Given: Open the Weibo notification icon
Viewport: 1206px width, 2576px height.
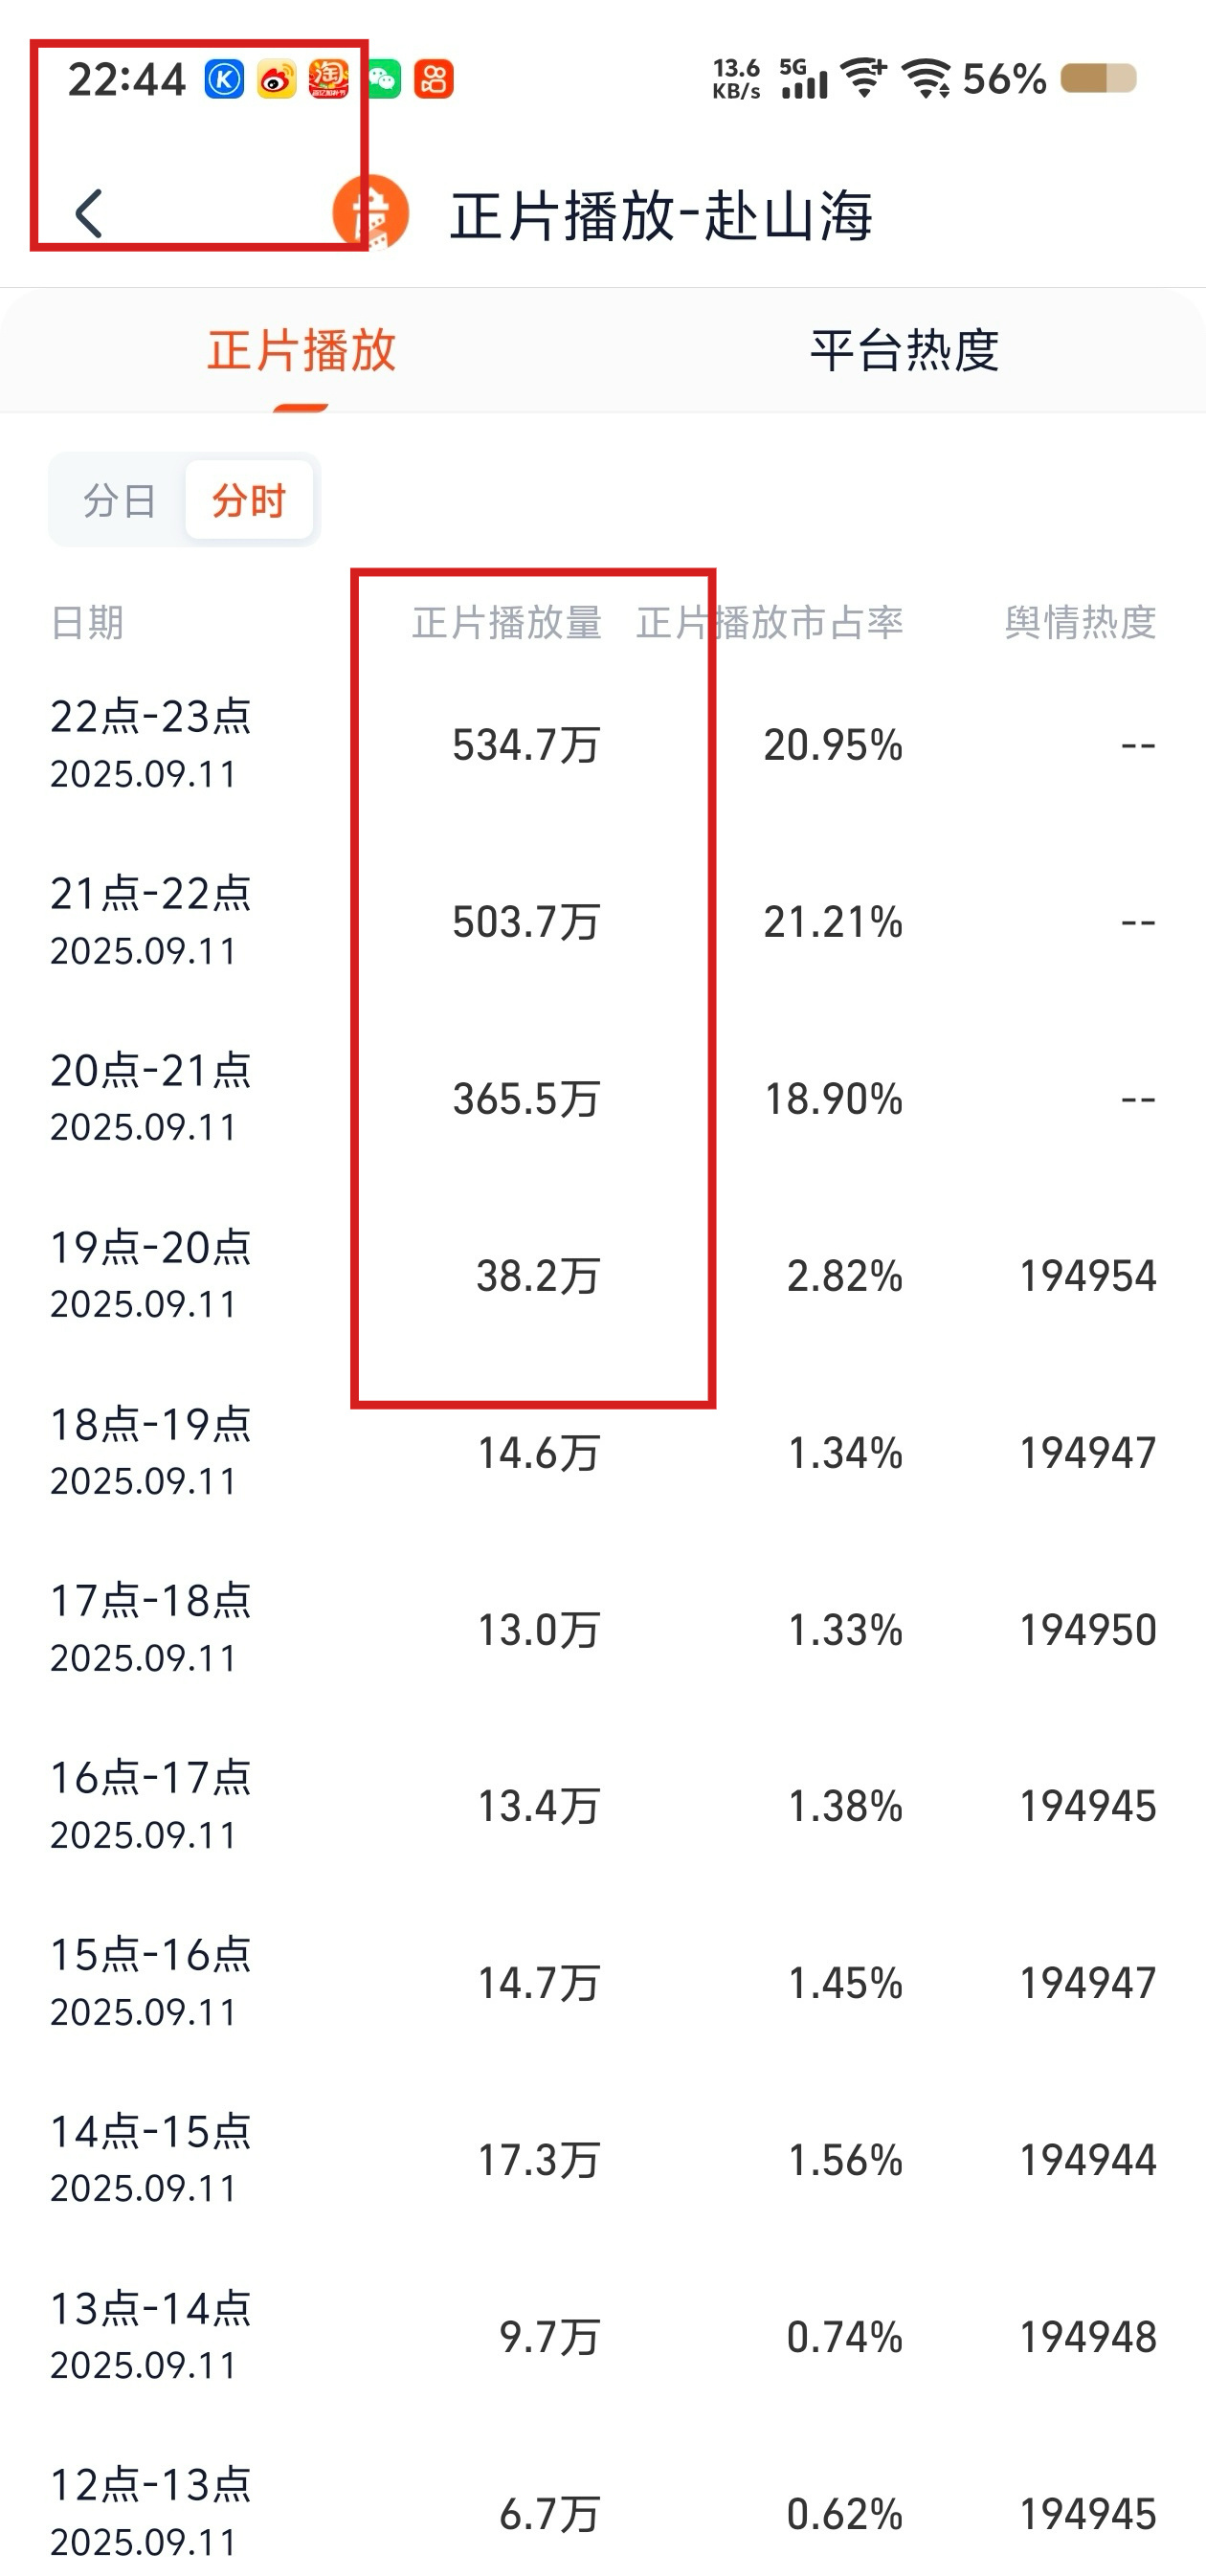Looking at the screenshot, I should tap(277, 79).
